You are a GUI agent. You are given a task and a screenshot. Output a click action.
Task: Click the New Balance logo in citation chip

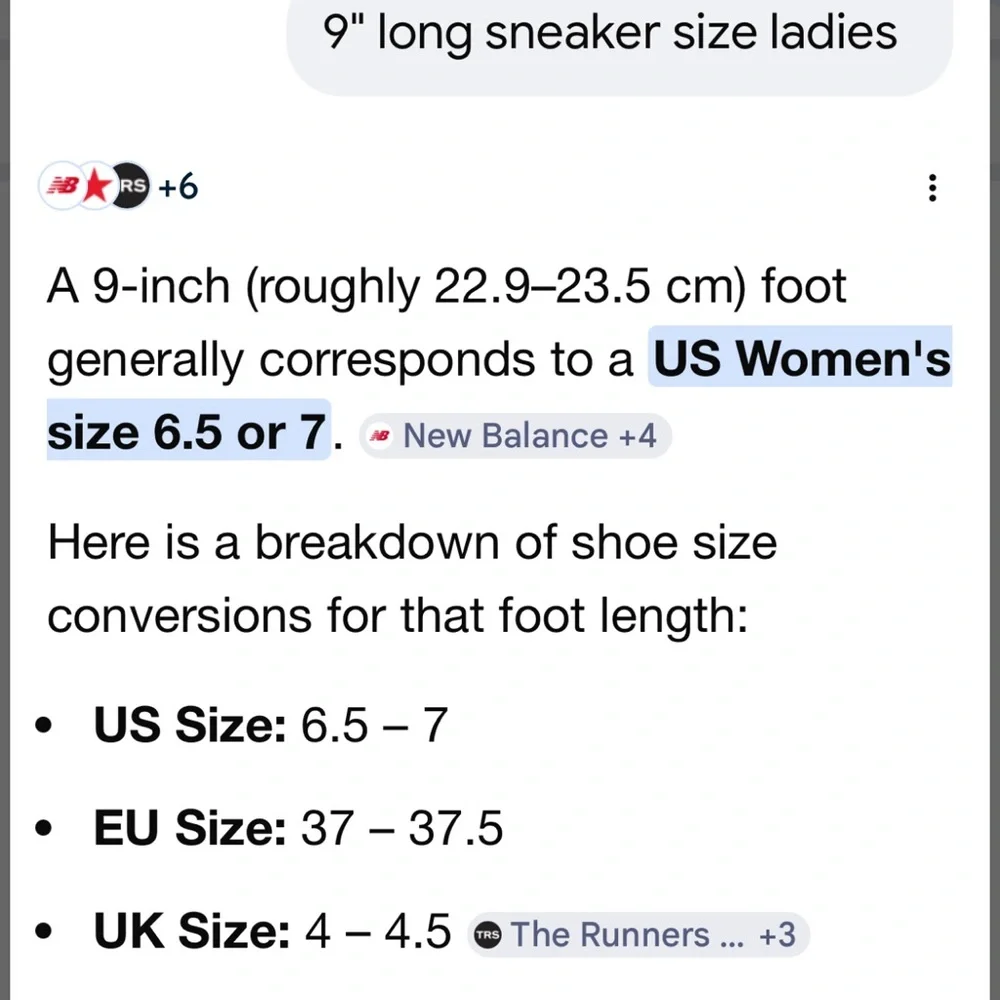(x=380, y=436)
